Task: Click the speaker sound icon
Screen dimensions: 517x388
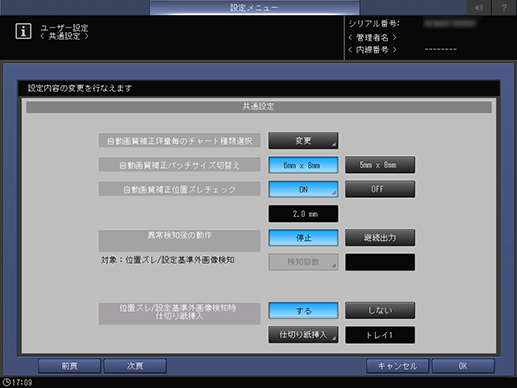Action: (x=479, y=7)
